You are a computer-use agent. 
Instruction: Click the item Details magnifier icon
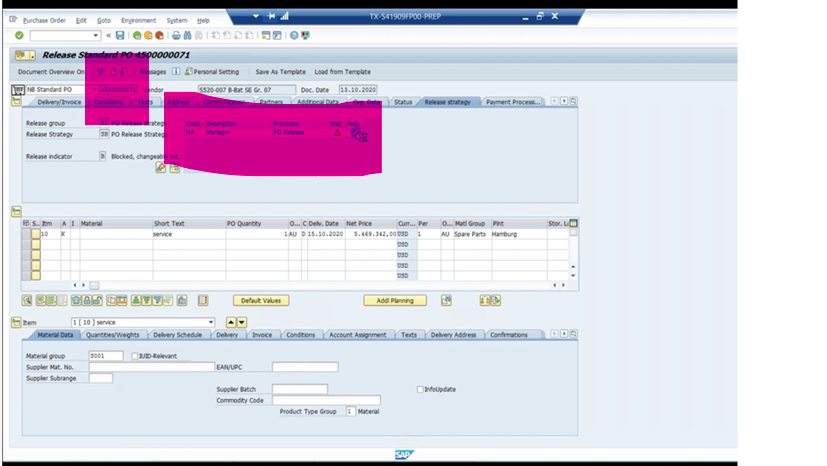[x=27, y=300]
